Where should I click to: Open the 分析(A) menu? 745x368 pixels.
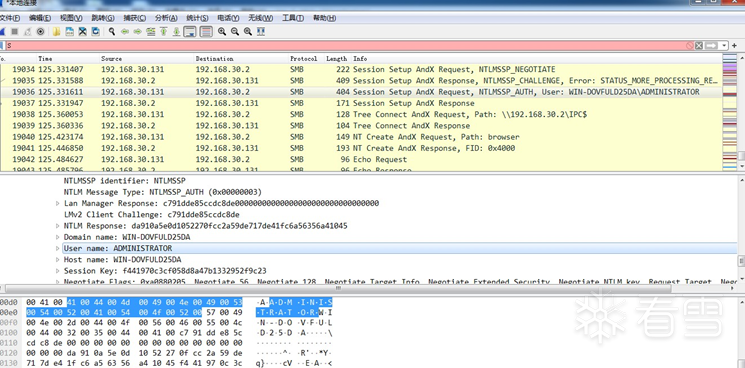click(166, 18)
